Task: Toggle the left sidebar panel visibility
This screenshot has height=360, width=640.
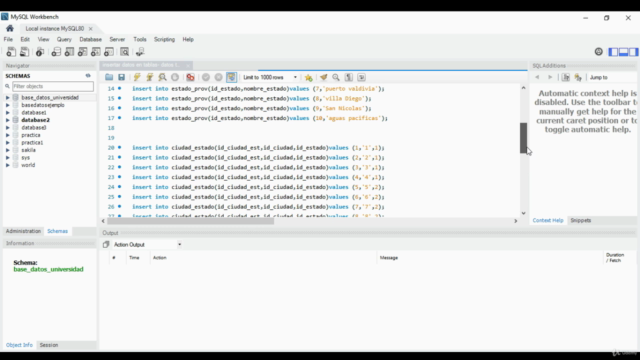Action: pyautogui.click(x=613, y=52)
